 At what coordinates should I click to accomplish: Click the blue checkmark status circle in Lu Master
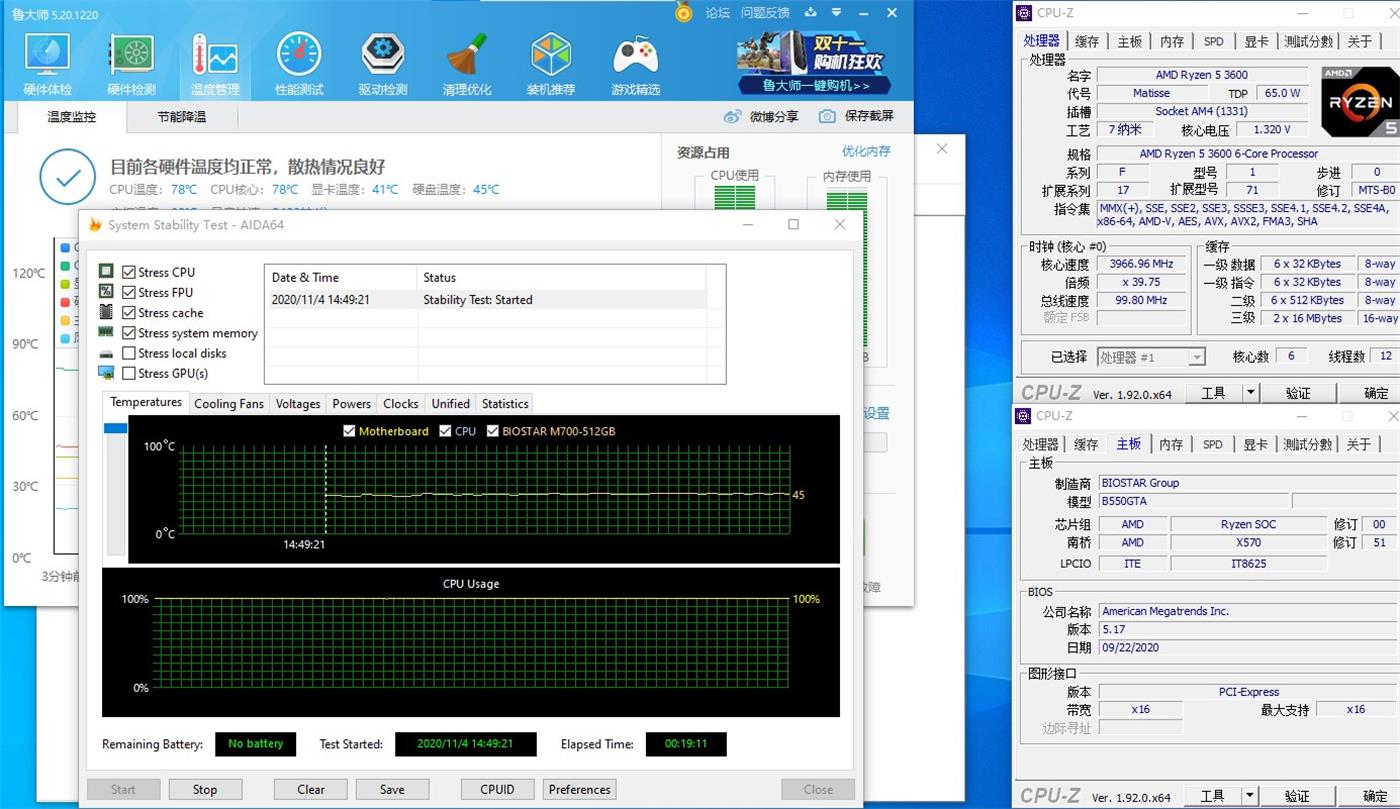67,178
